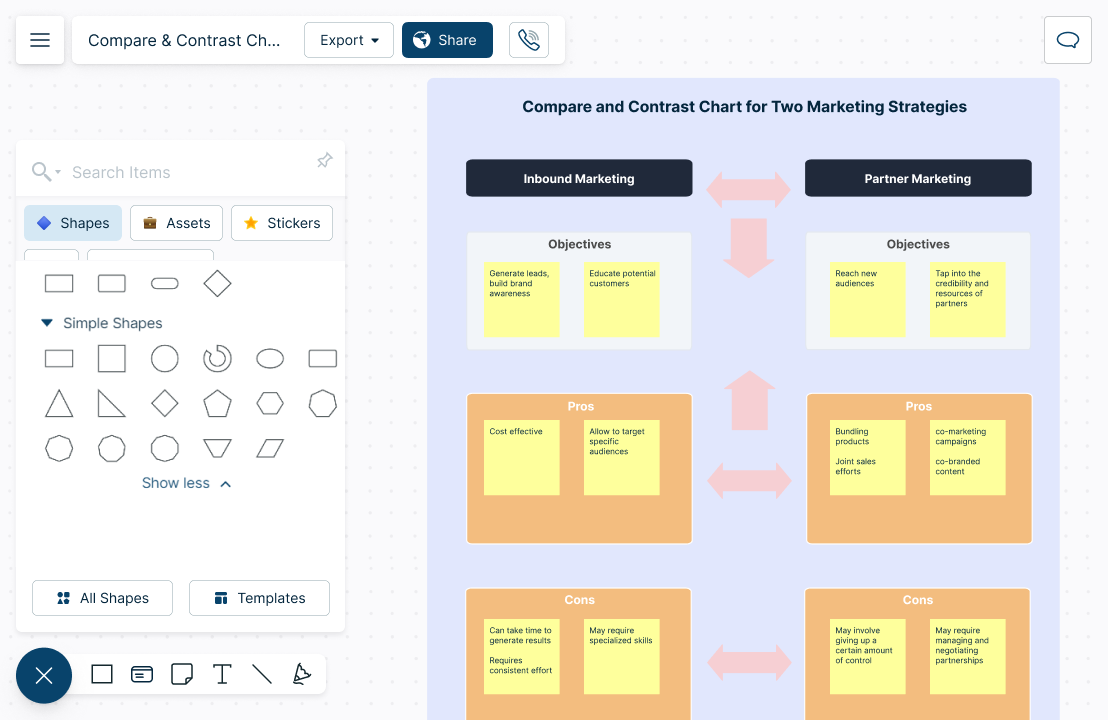Pick the isosceles triangle shape
1108x720 pixels.
coord(59,403)
